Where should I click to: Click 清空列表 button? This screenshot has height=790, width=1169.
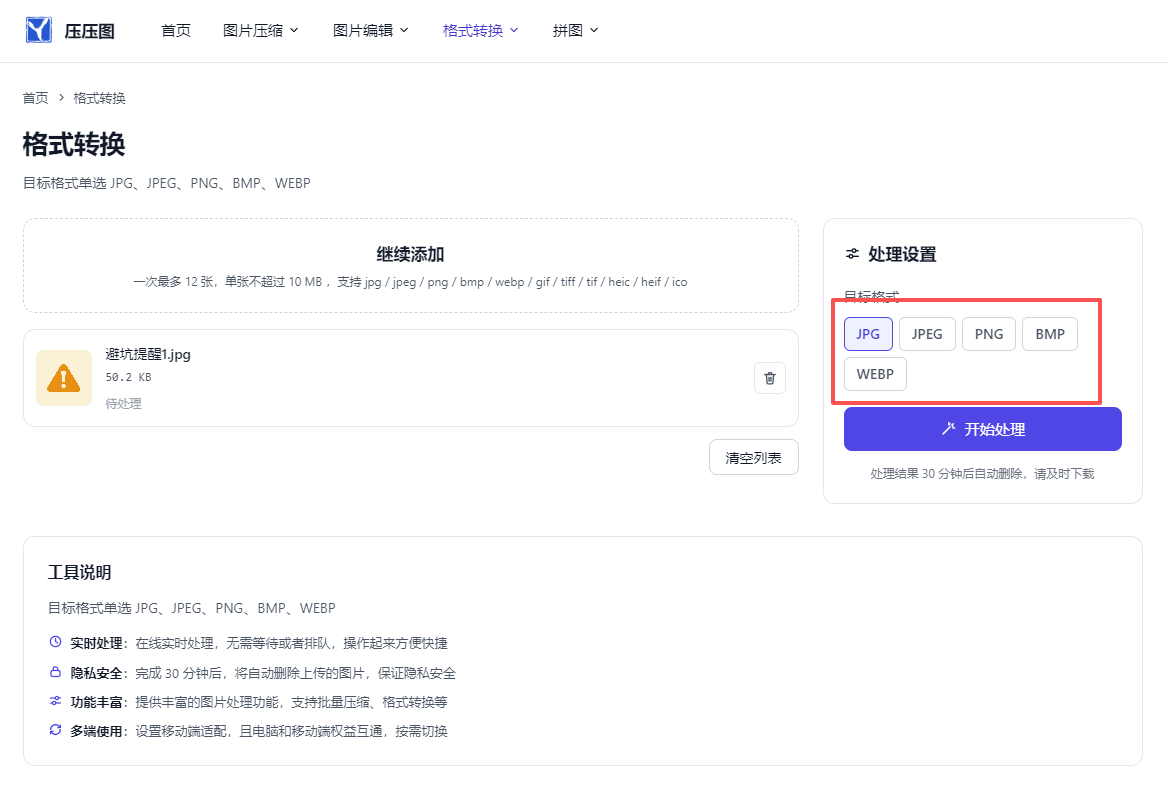[754, 458]
